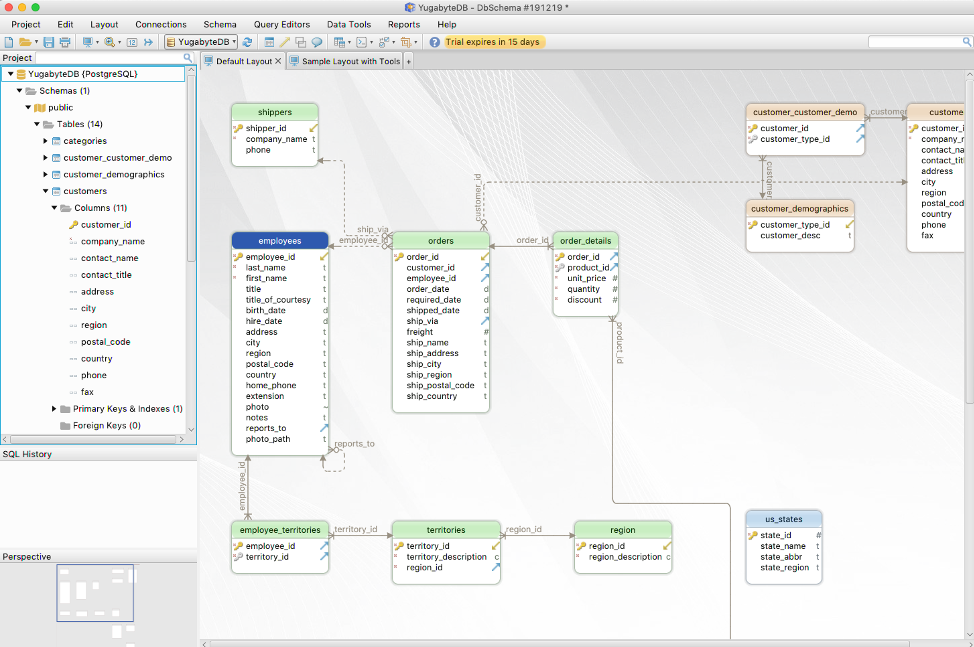Expand Primary Keys & Indexes folder

click(54, 409)
